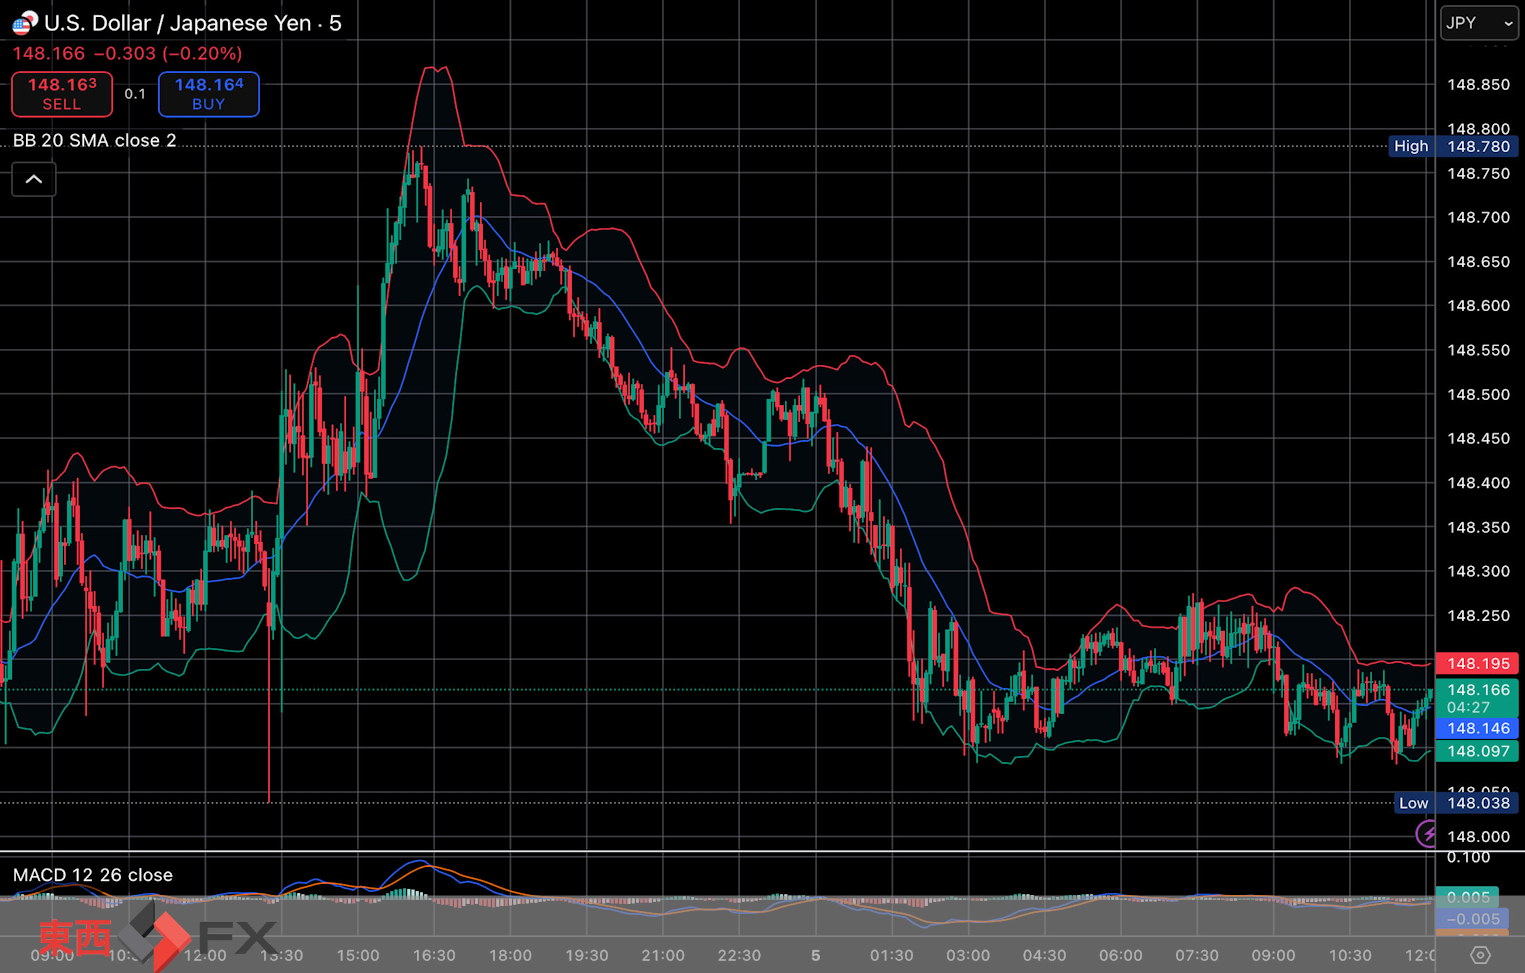This screenshot has width=1525, height=973.
Task: Click the teal 0.005 MACD value label
Action: click(x=1469, y=897)
